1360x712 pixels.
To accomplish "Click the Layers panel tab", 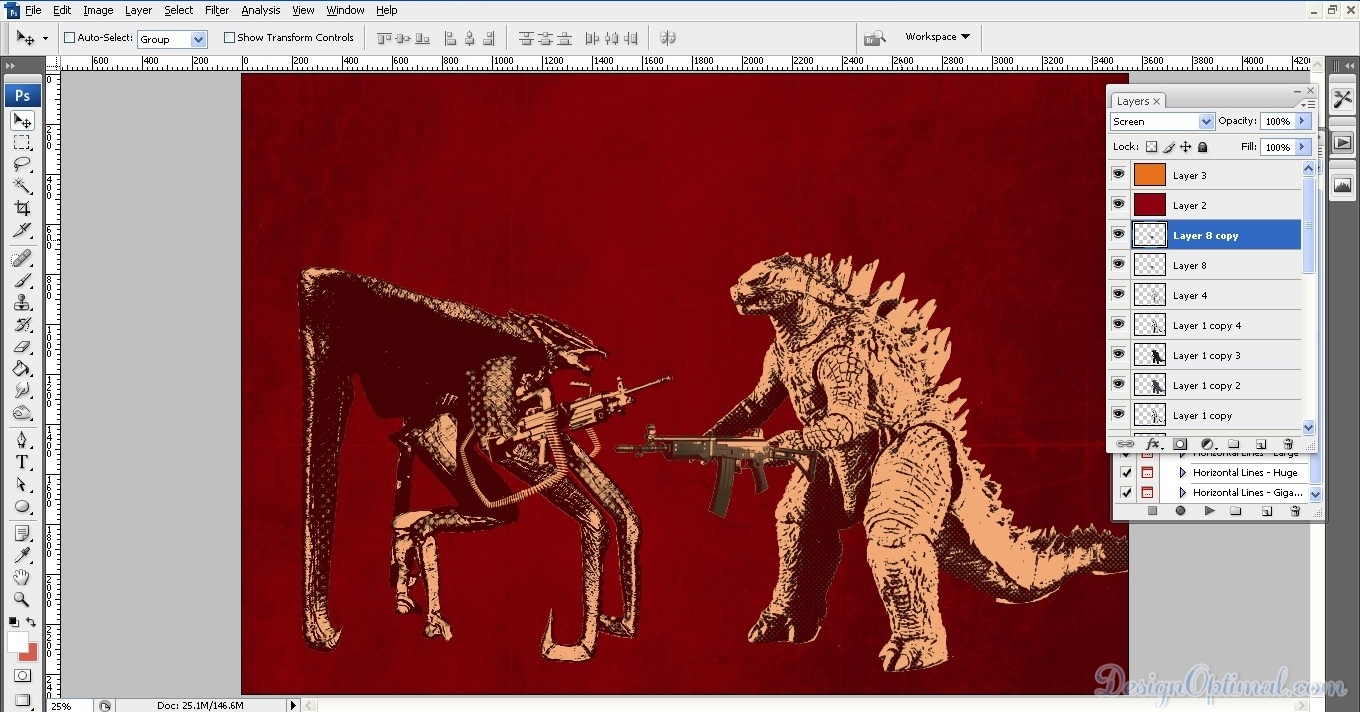I will (x=1138, y=101).
